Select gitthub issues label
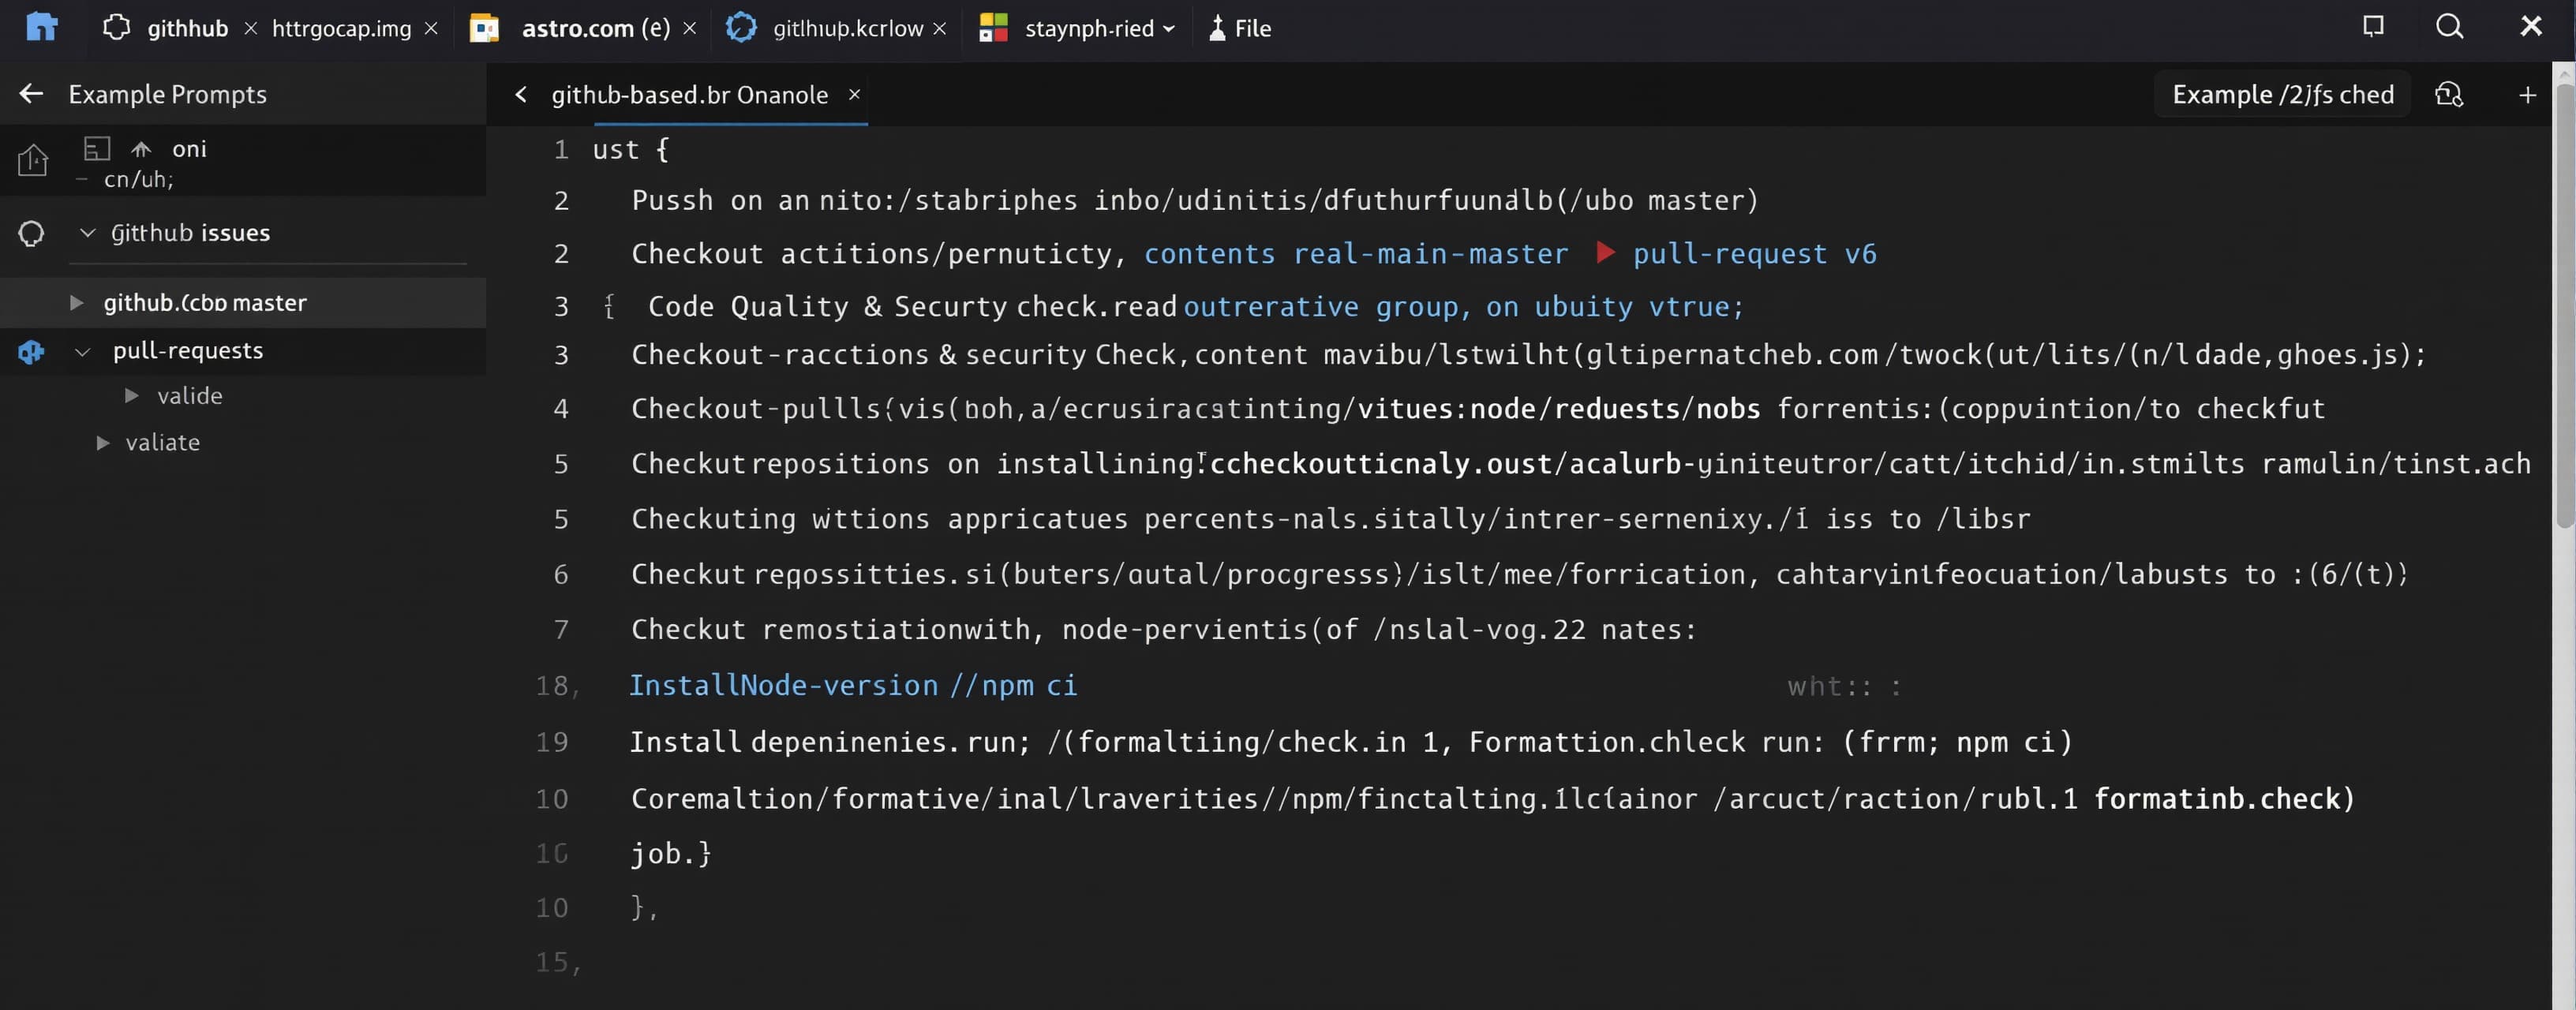 [x=190, y=233]
